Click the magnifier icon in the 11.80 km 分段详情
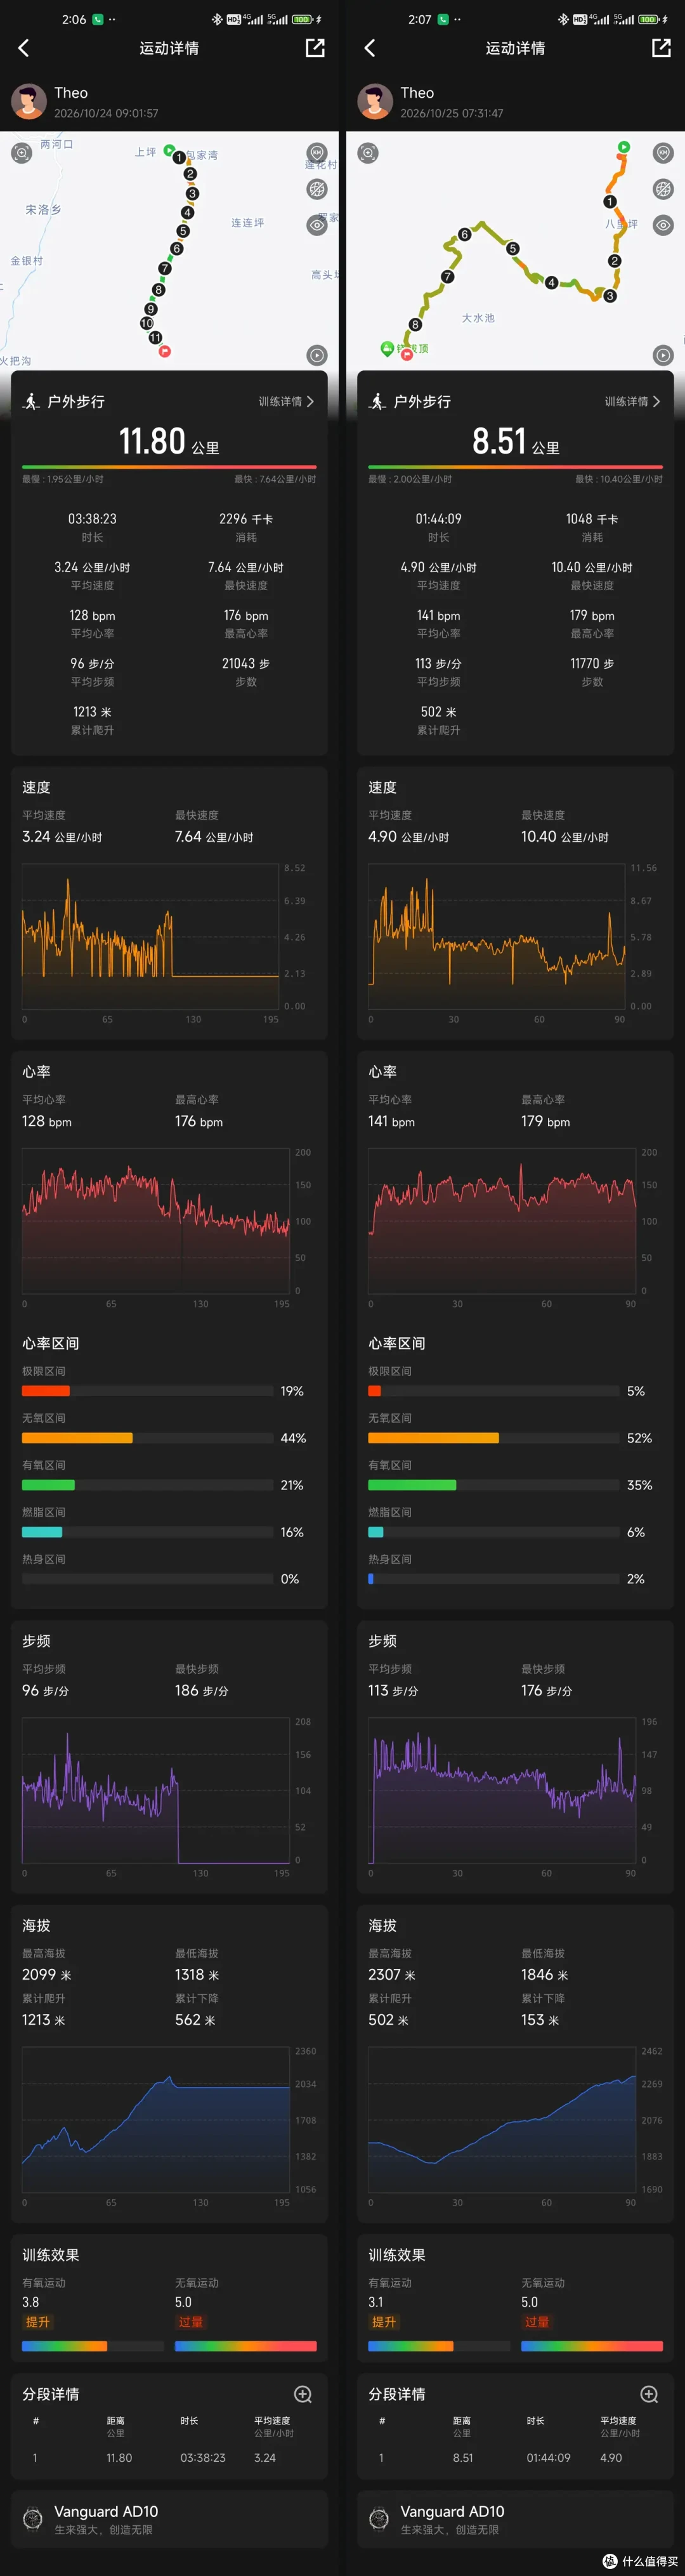Viewport: 685px width, 2576px height. 303,2394
